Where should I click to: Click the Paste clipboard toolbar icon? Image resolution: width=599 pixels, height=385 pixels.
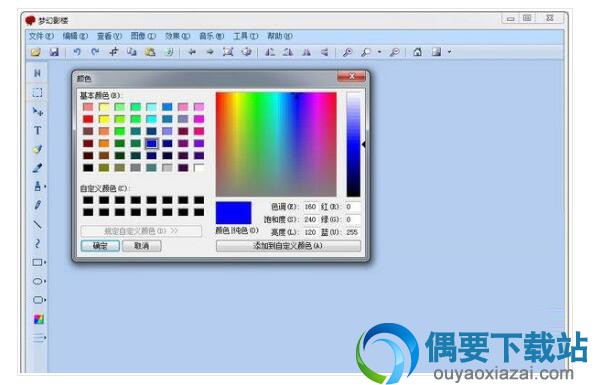coord(150,52)
